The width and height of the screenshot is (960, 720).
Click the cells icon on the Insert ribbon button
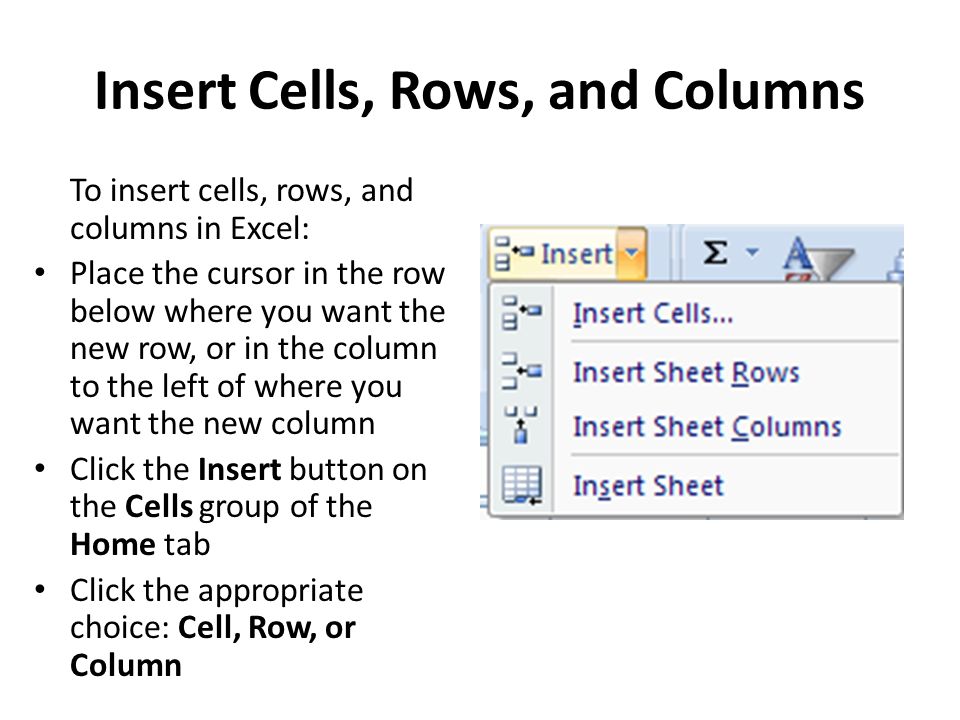pyautogui.click(x=512, y=253)
